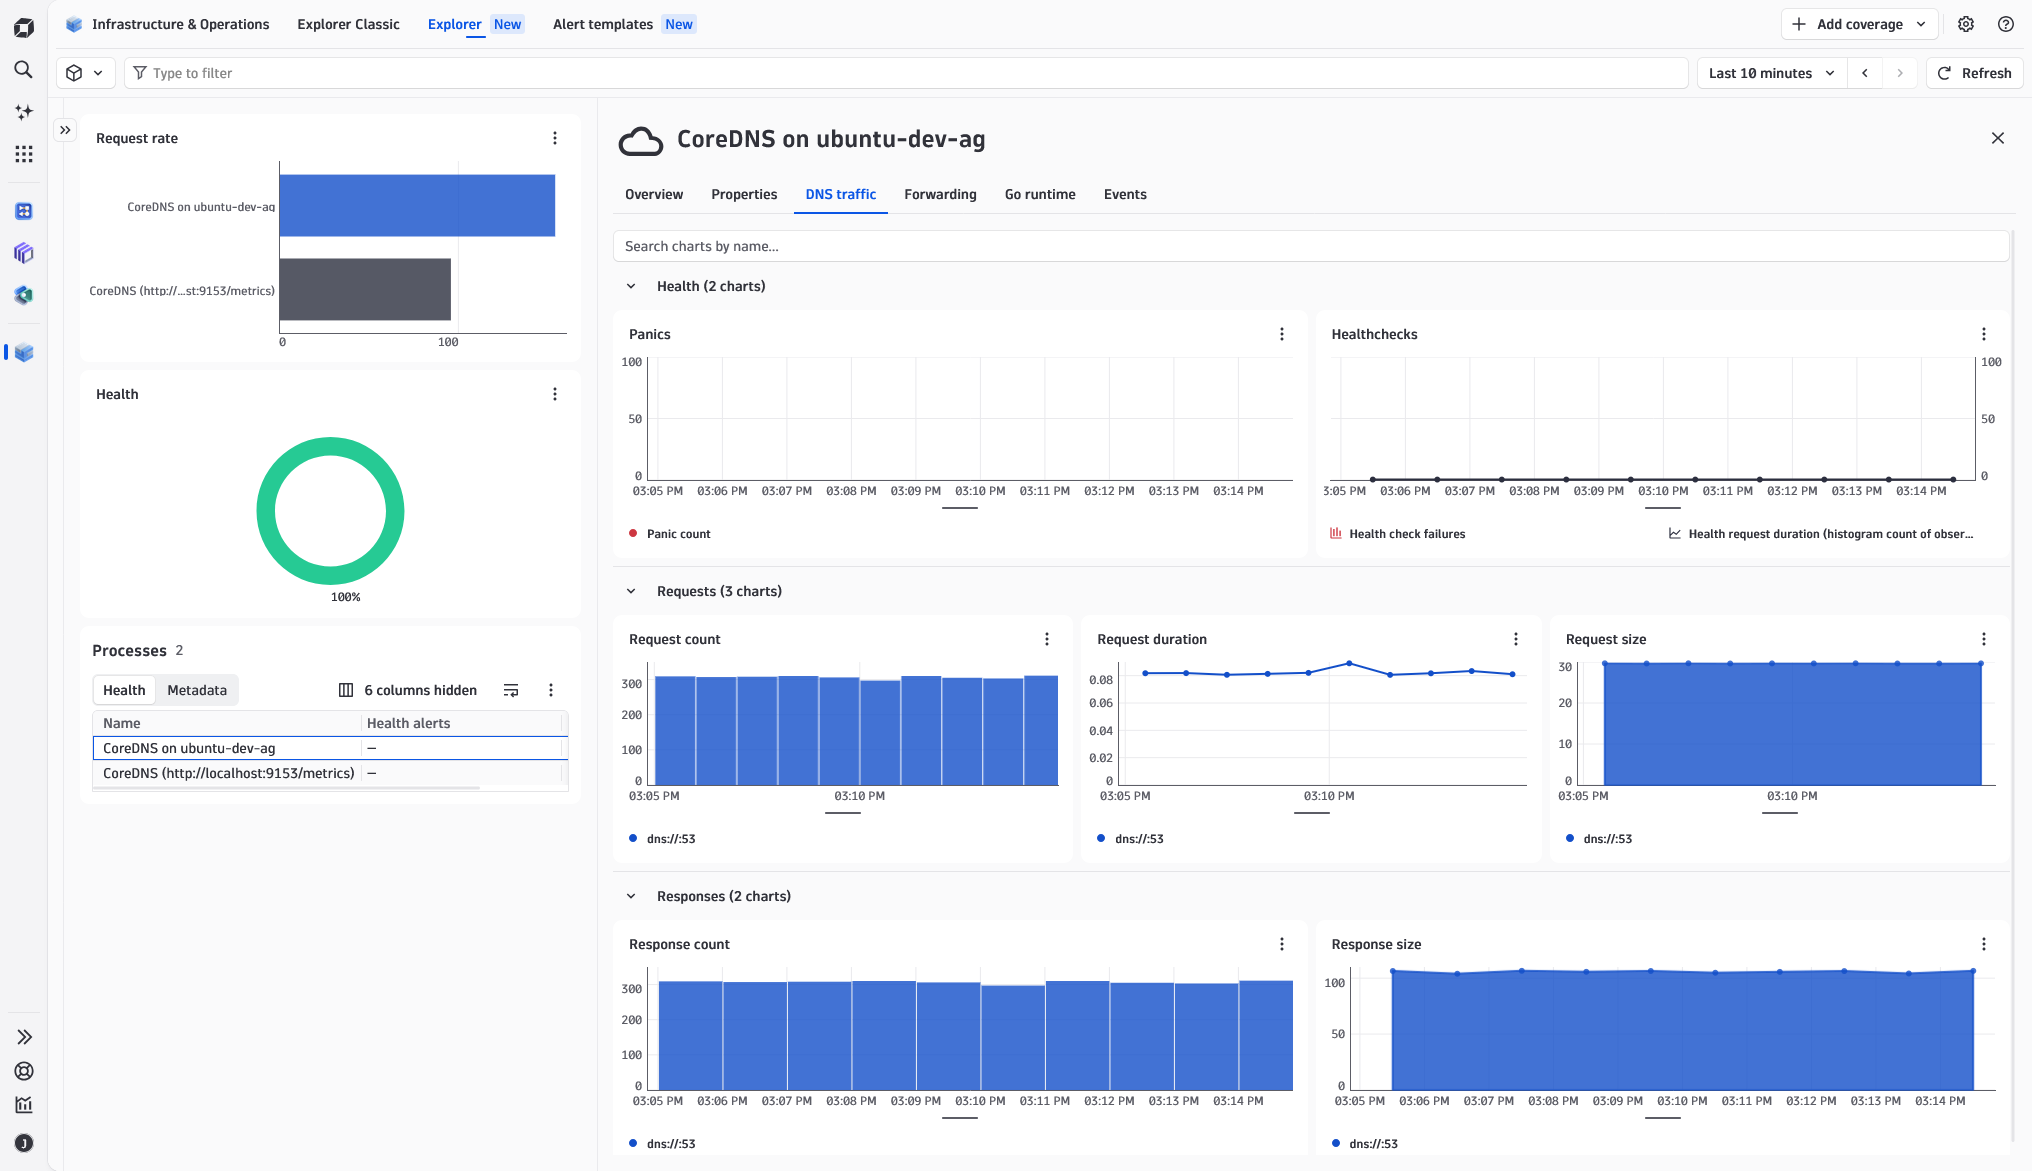Toggle dns://:53 legend under Response count

click(x=662, y=1144)
